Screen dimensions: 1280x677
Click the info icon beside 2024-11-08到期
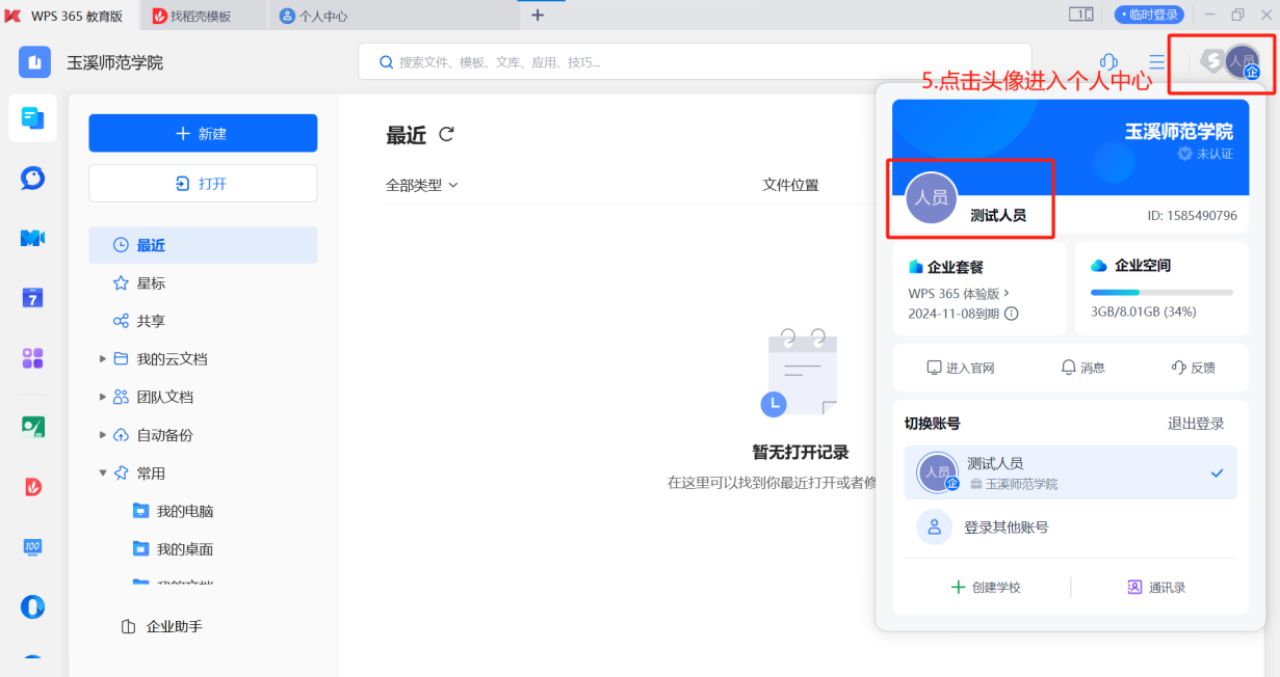pyautogui.click(x=1011, y=313)
